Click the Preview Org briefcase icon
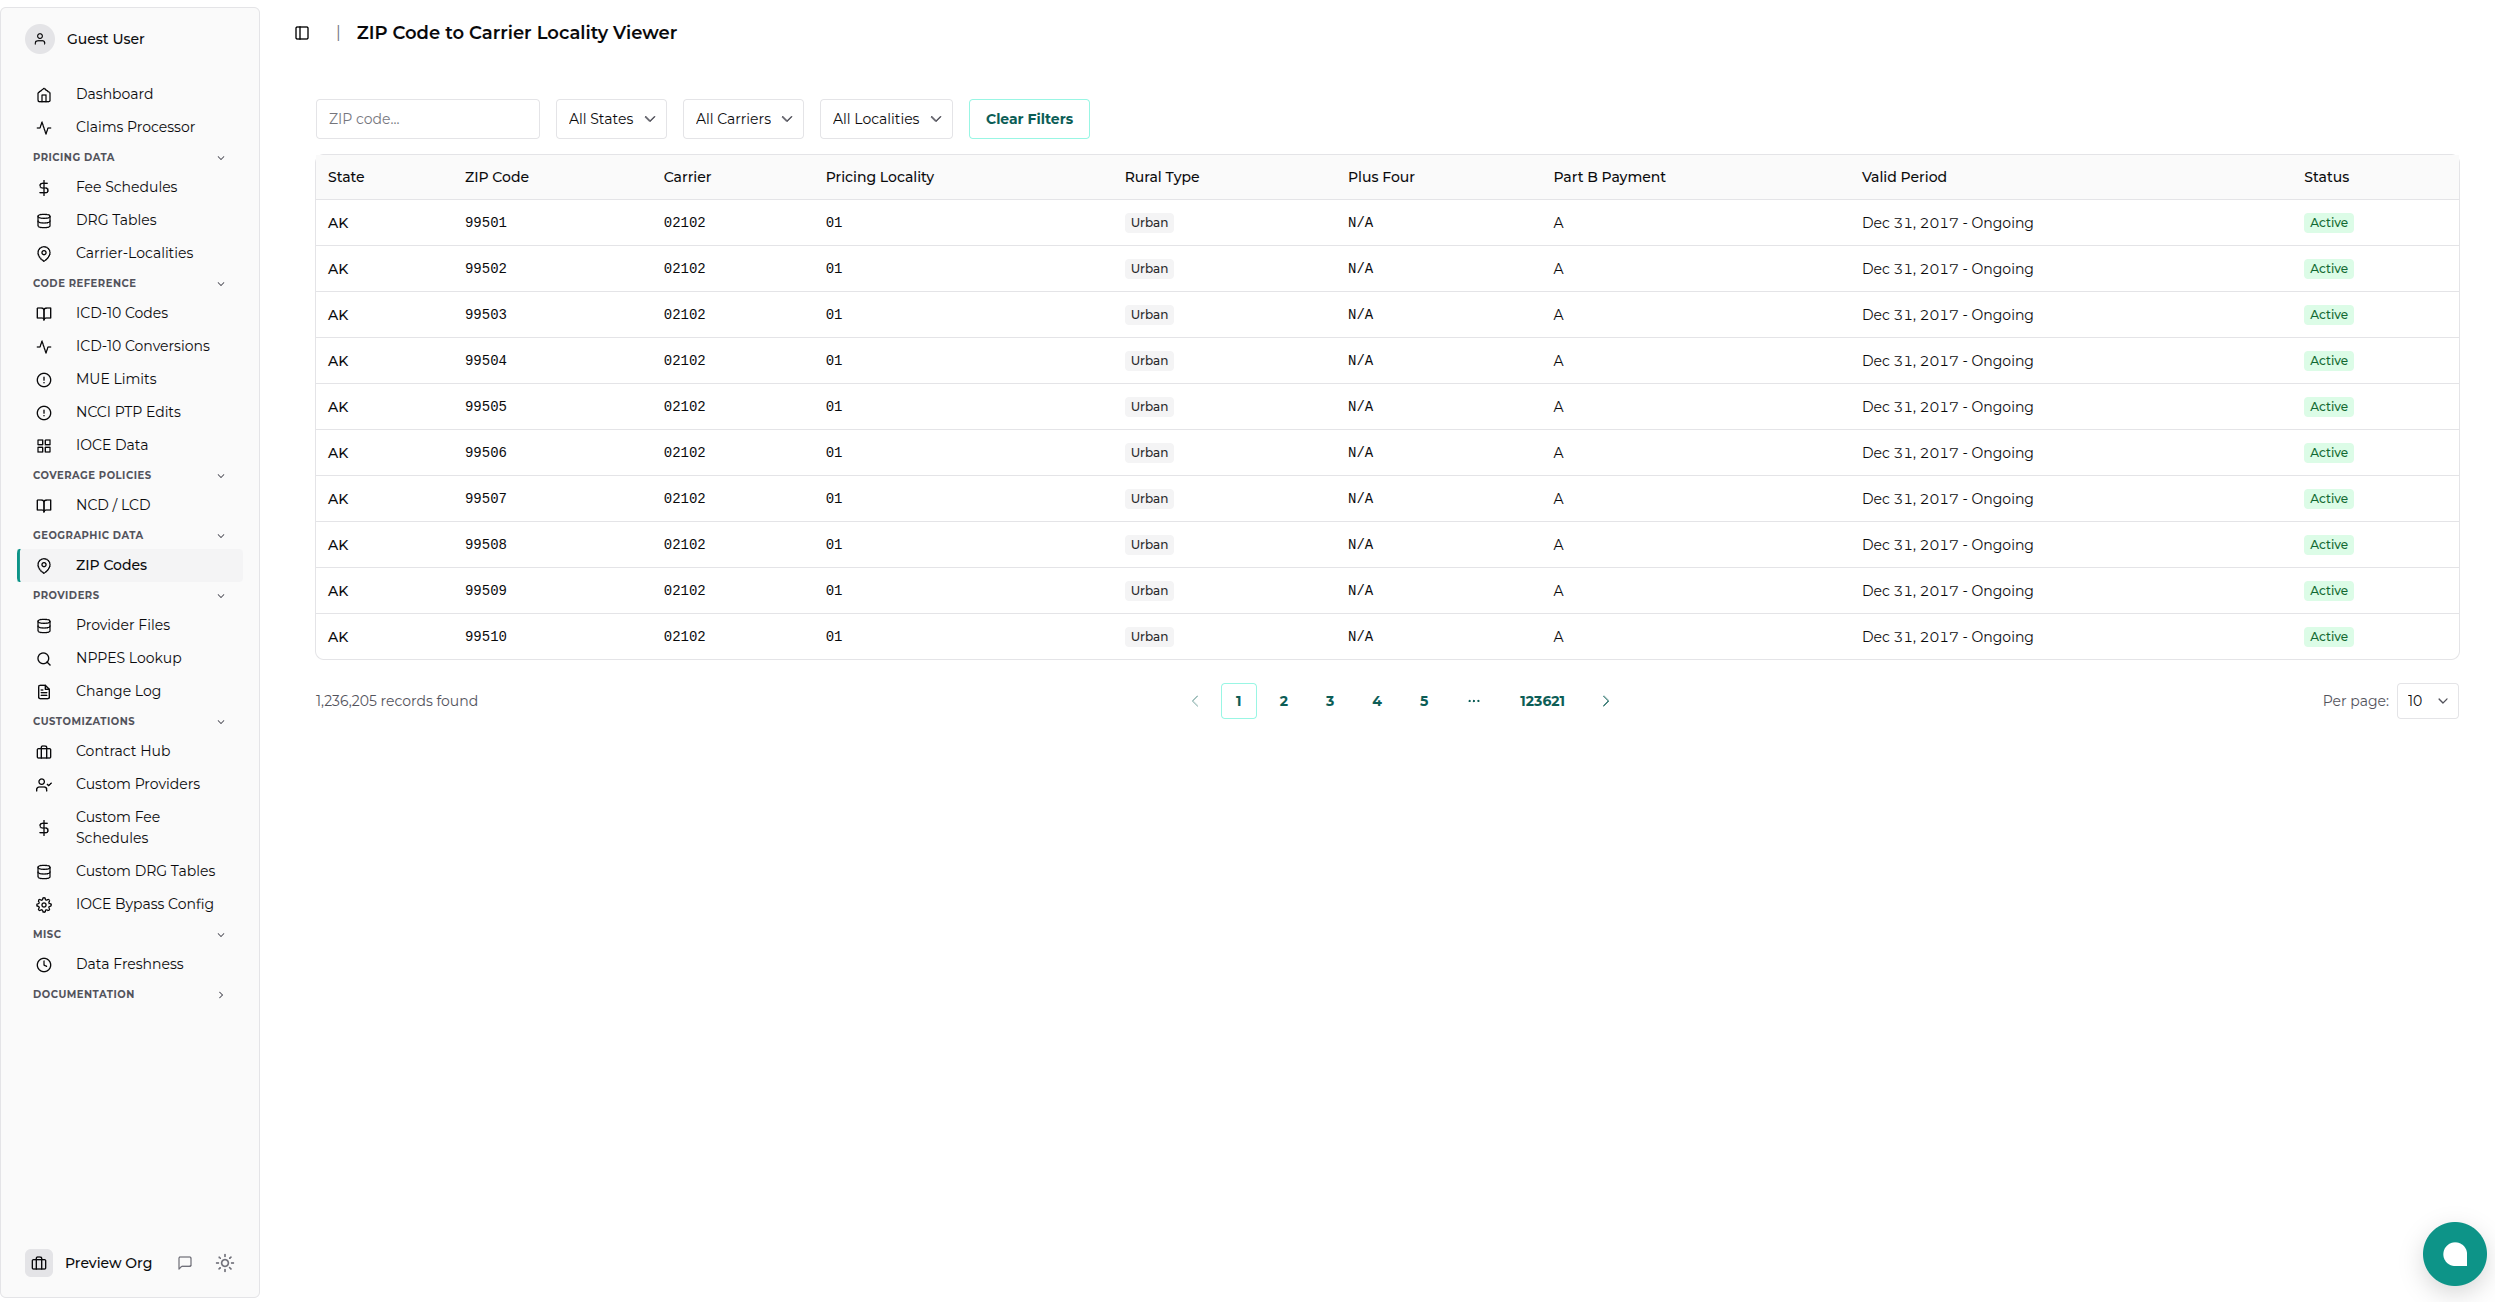 tap(40, 1263)
